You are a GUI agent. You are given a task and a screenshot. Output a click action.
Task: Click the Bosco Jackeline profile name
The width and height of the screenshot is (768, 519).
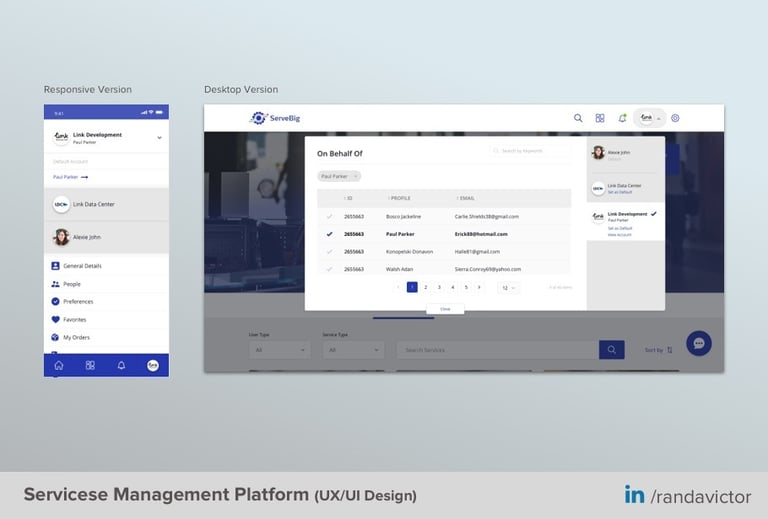click(x=404, y=216)
